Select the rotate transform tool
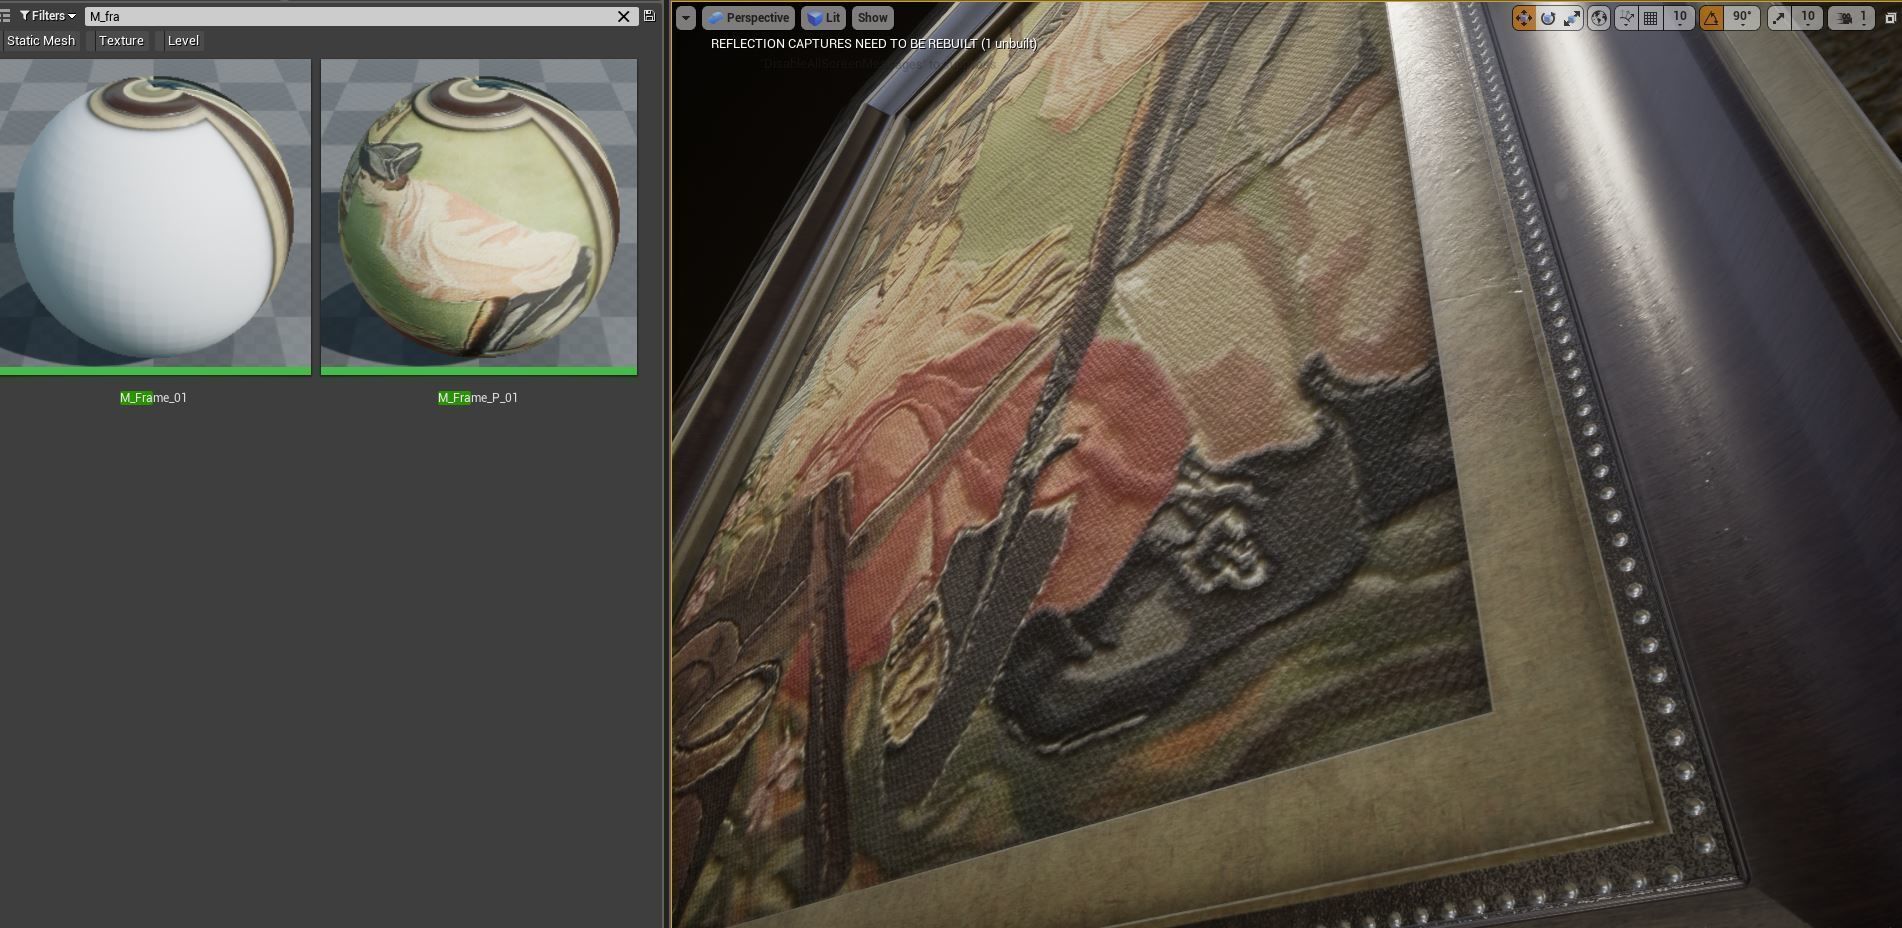This screenshot has width=1902, height=928. tap(1548, 18)
